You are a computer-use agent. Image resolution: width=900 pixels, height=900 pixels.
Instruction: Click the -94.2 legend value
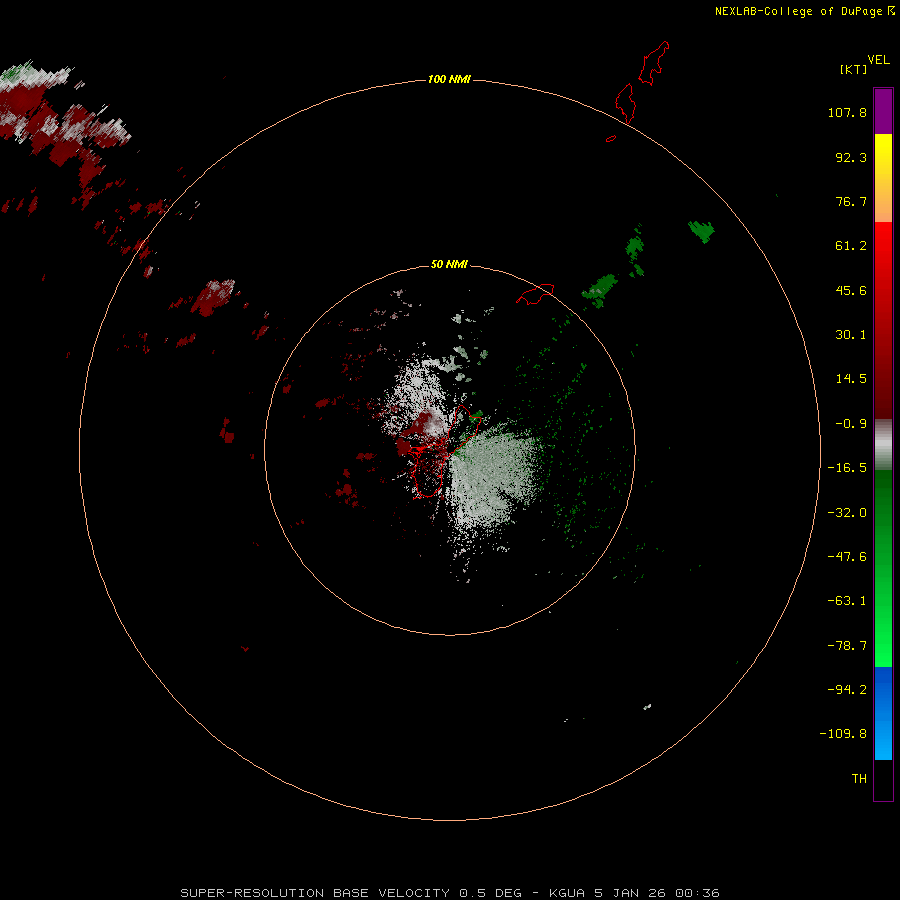pos(847,689)
